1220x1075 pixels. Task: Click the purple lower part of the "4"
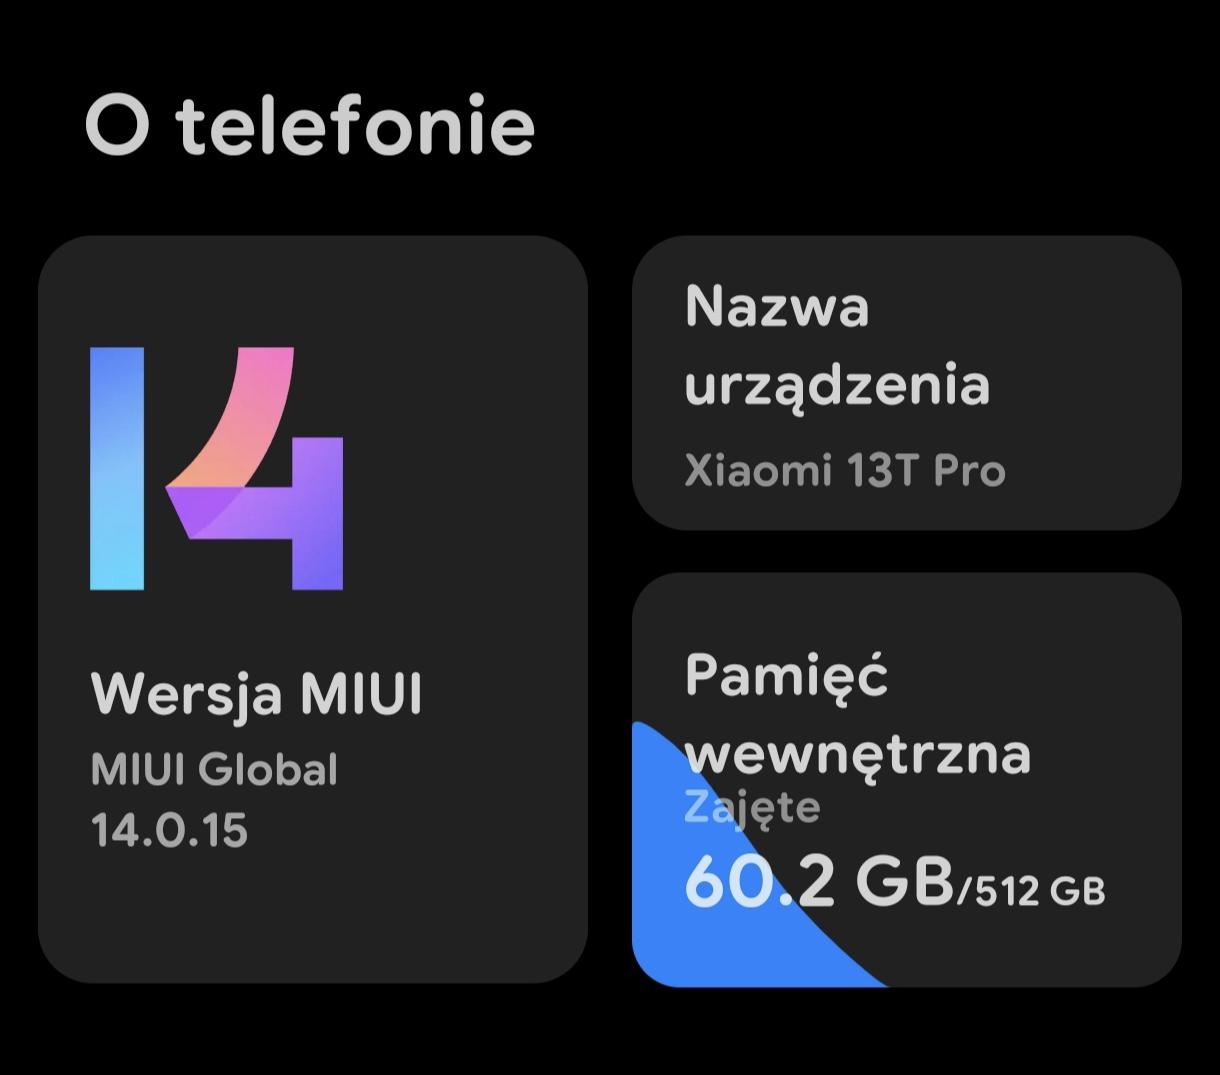300,520
